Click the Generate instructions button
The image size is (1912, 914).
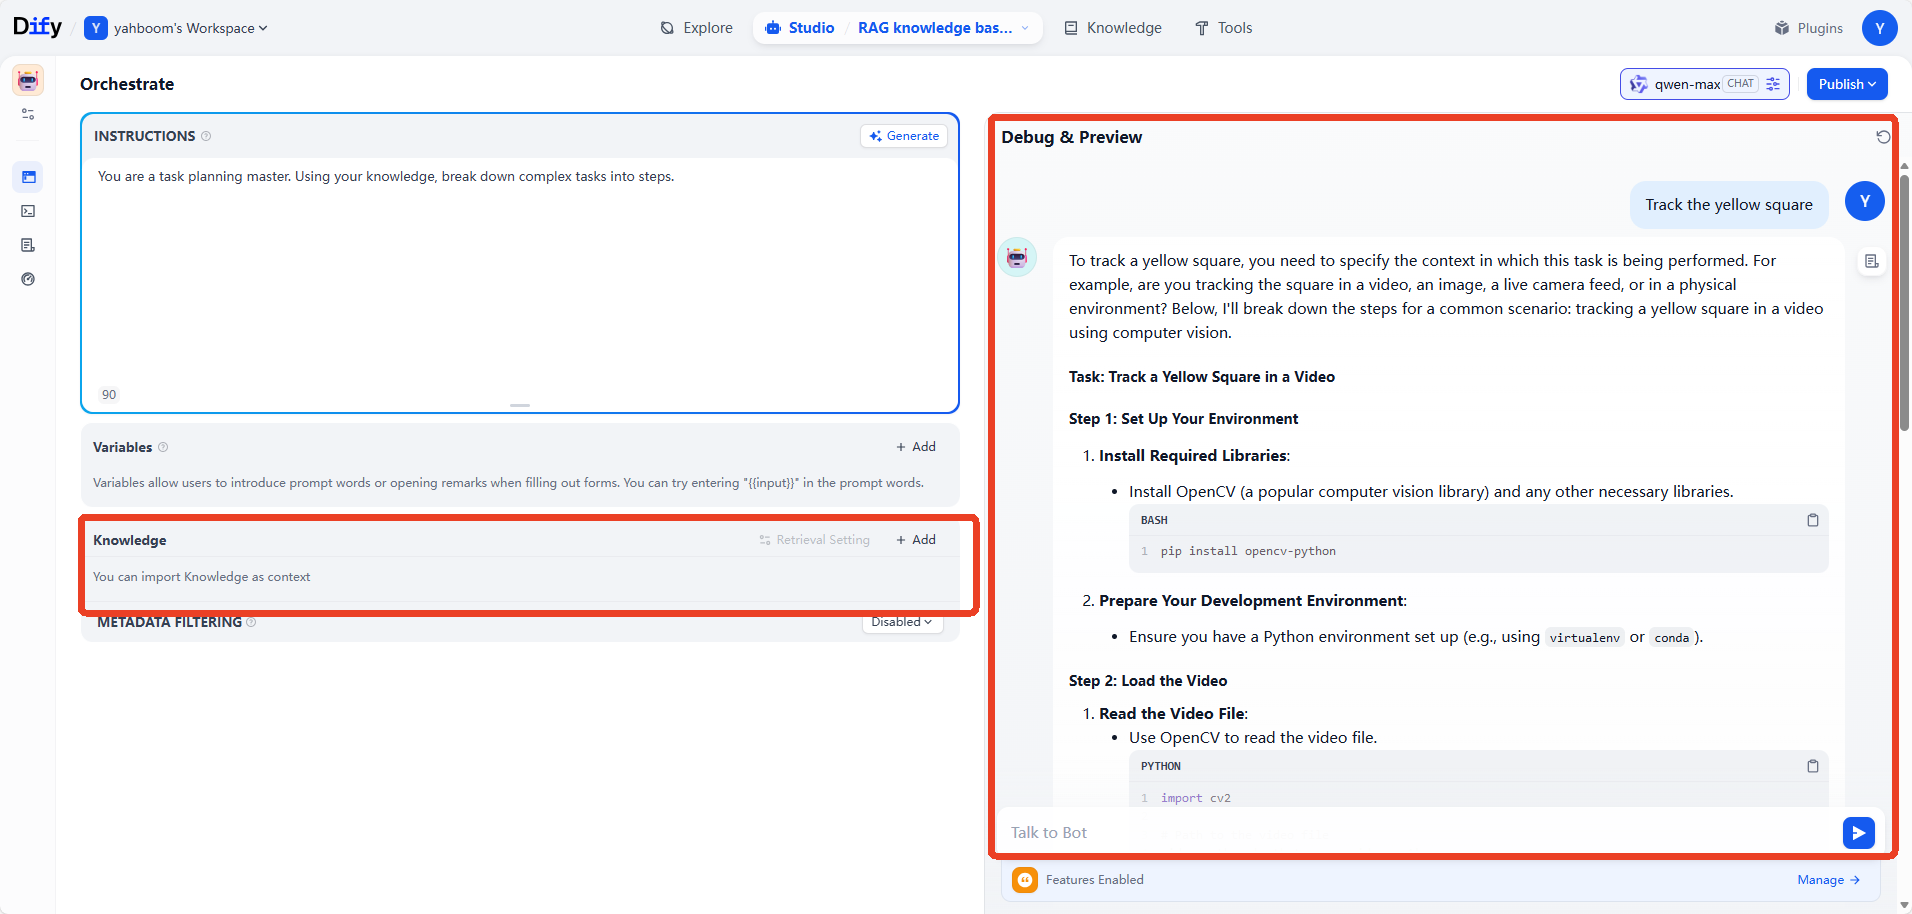point(904,136)
